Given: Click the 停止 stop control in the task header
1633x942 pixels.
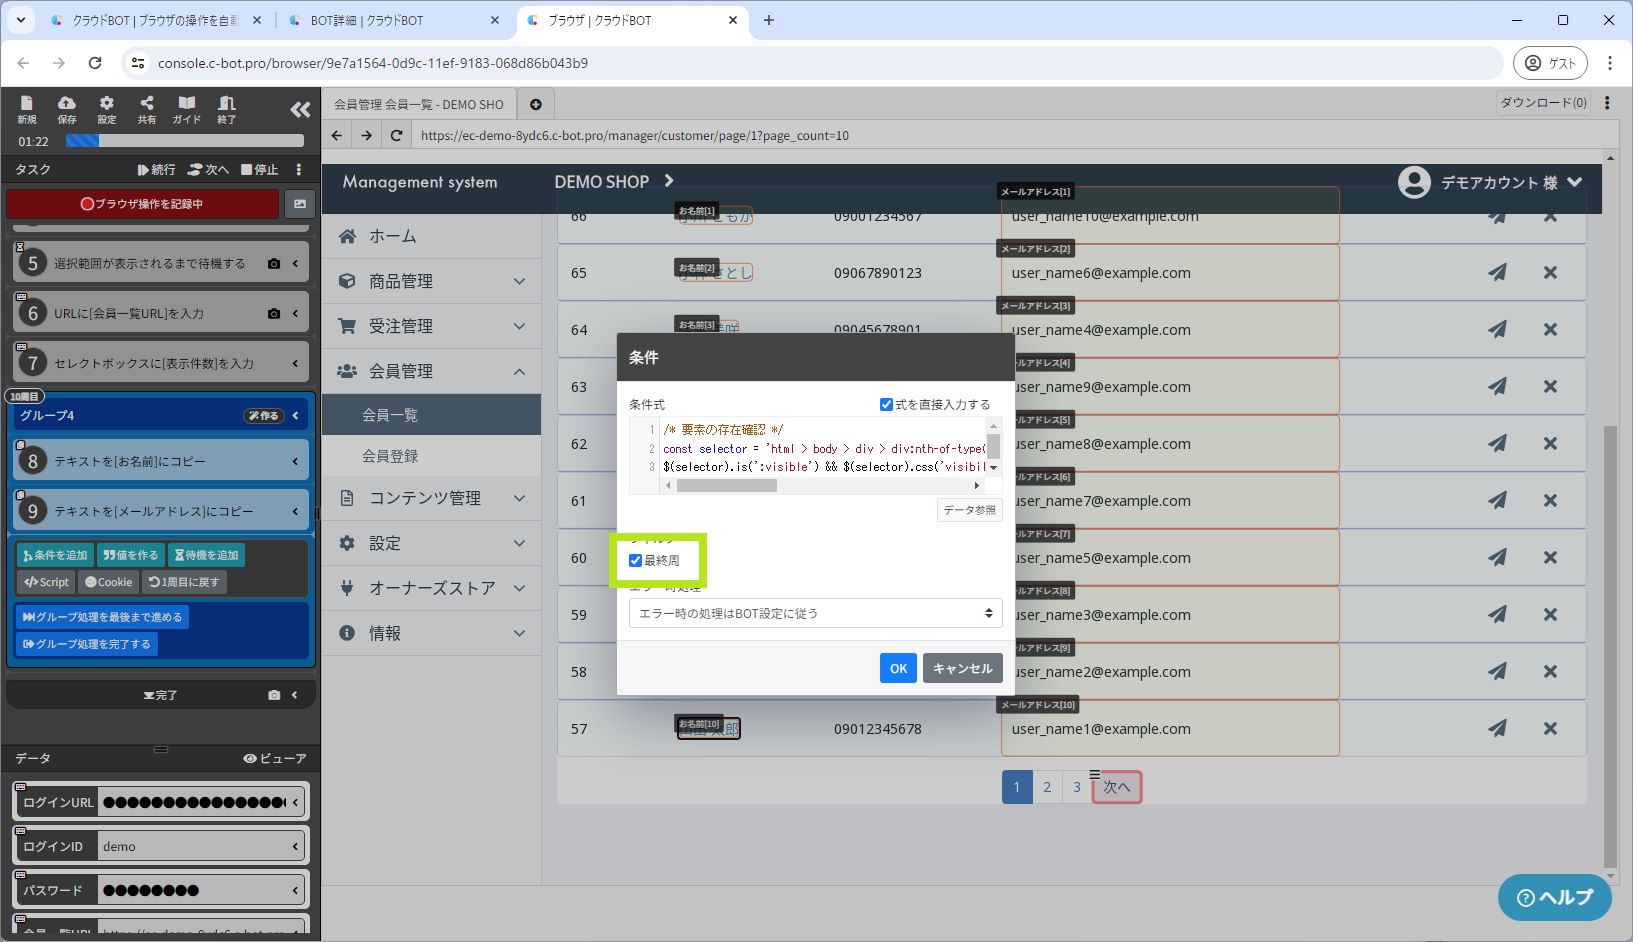Looking at the screenshot, I should coord(260,169).
